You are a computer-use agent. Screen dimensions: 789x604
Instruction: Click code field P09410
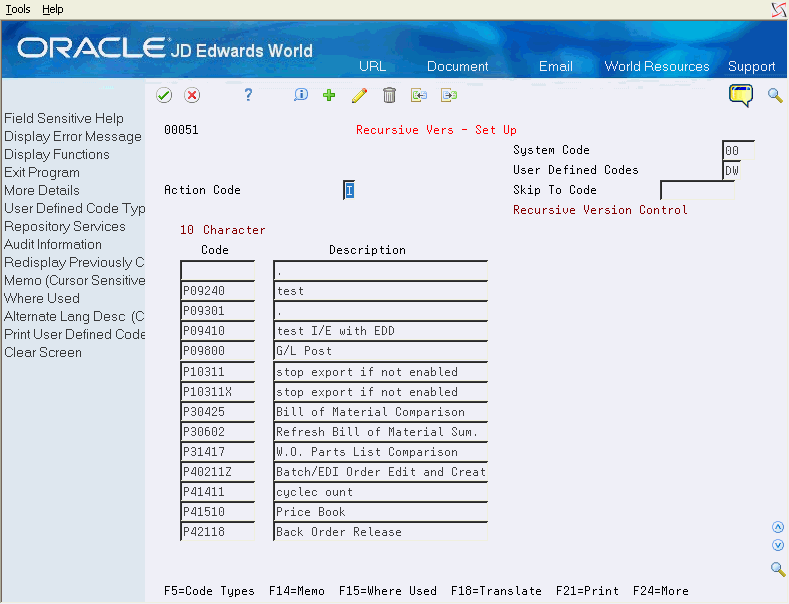point(217,331)
